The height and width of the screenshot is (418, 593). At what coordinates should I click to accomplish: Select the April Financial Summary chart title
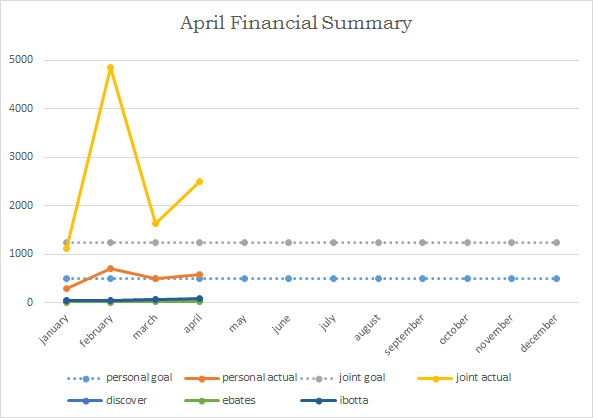[296, 23]
